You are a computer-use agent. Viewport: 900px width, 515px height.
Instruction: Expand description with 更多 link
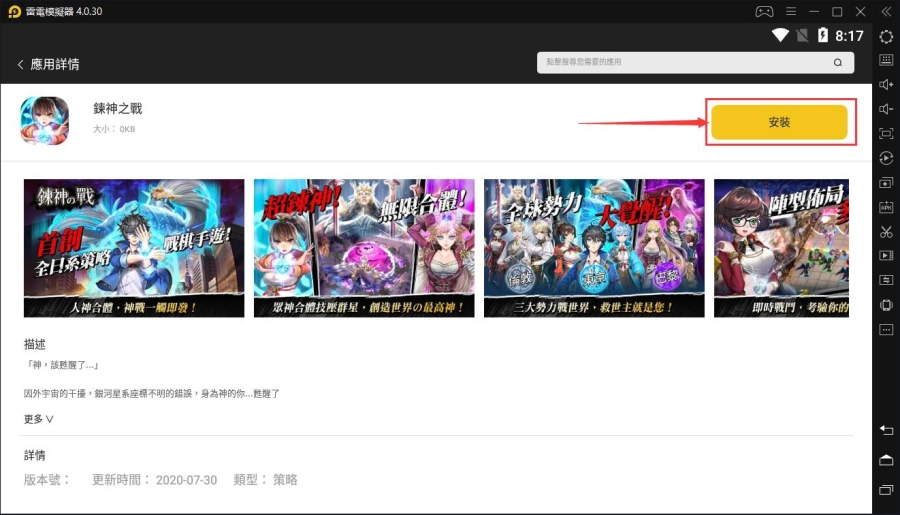(x=38, y=419)
